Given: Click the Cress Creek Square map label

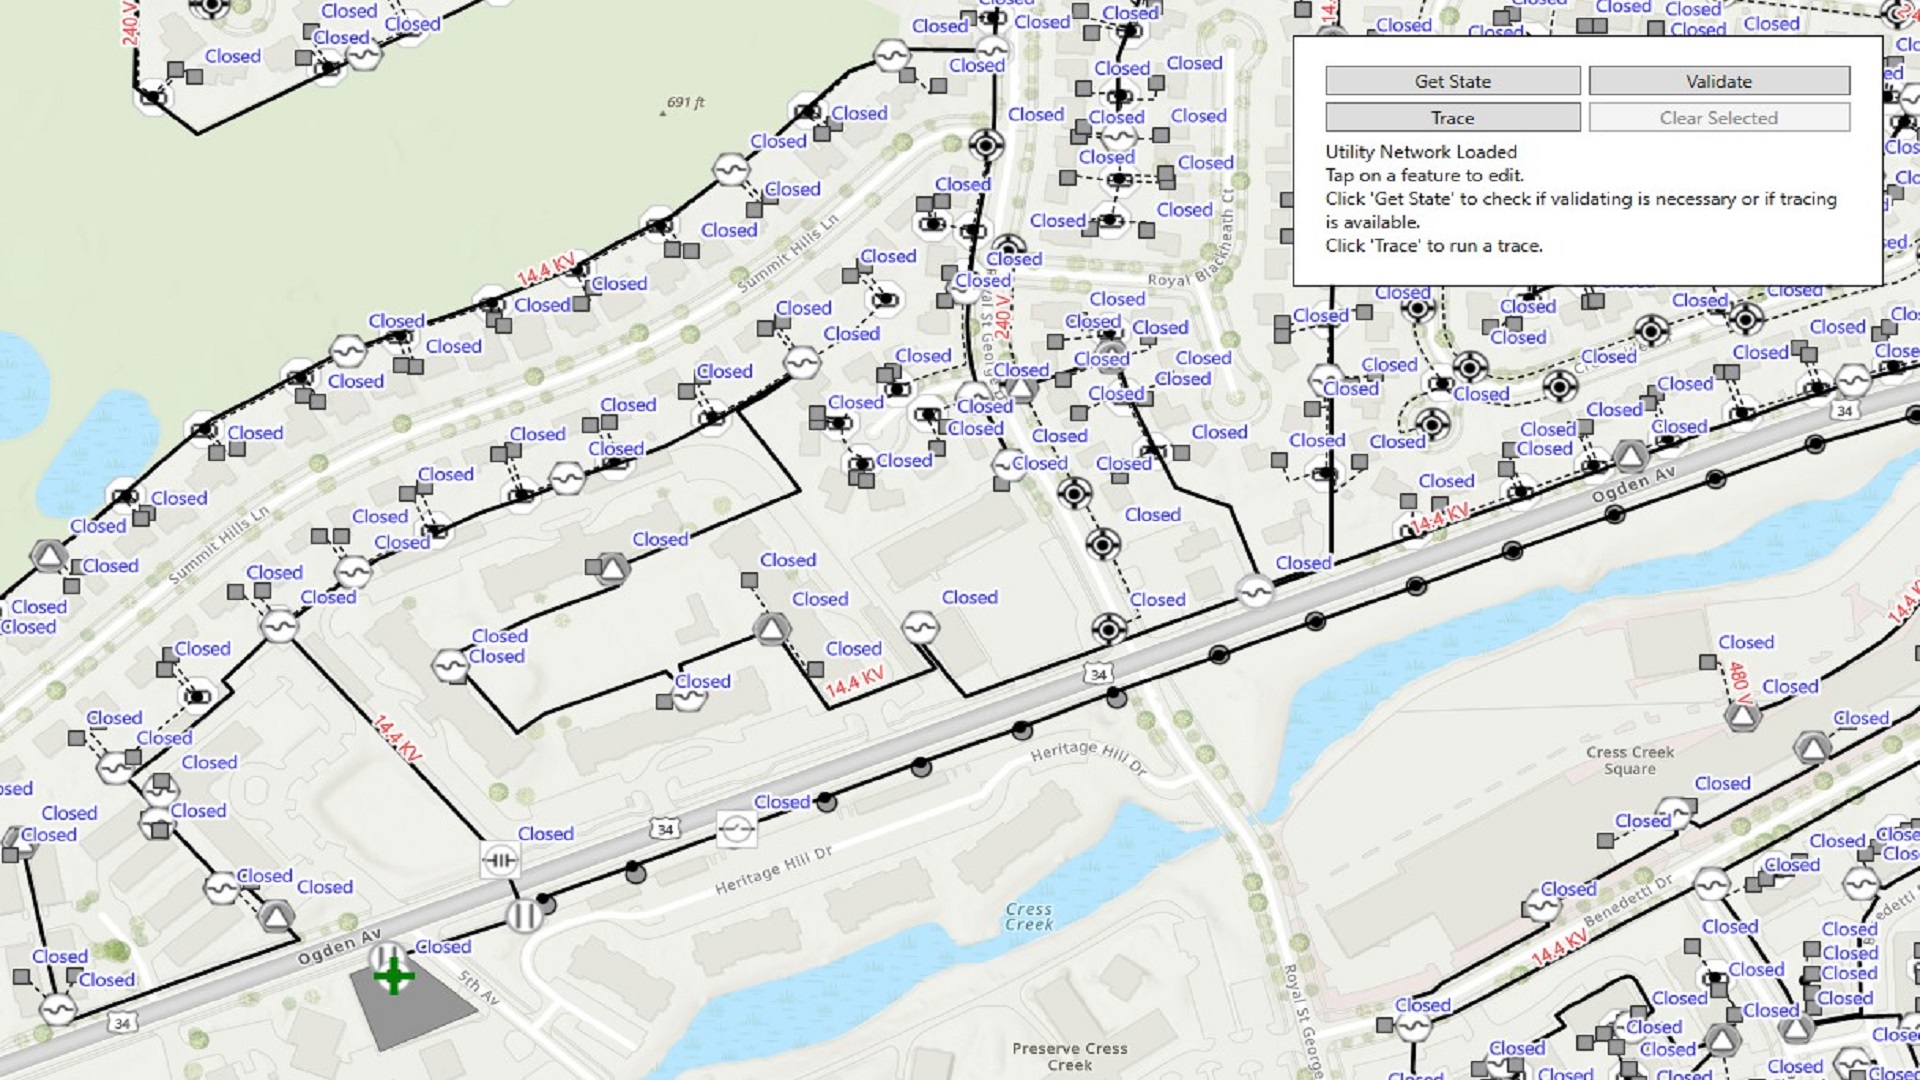Looking at the screenshot, I should coord(1629,760).
